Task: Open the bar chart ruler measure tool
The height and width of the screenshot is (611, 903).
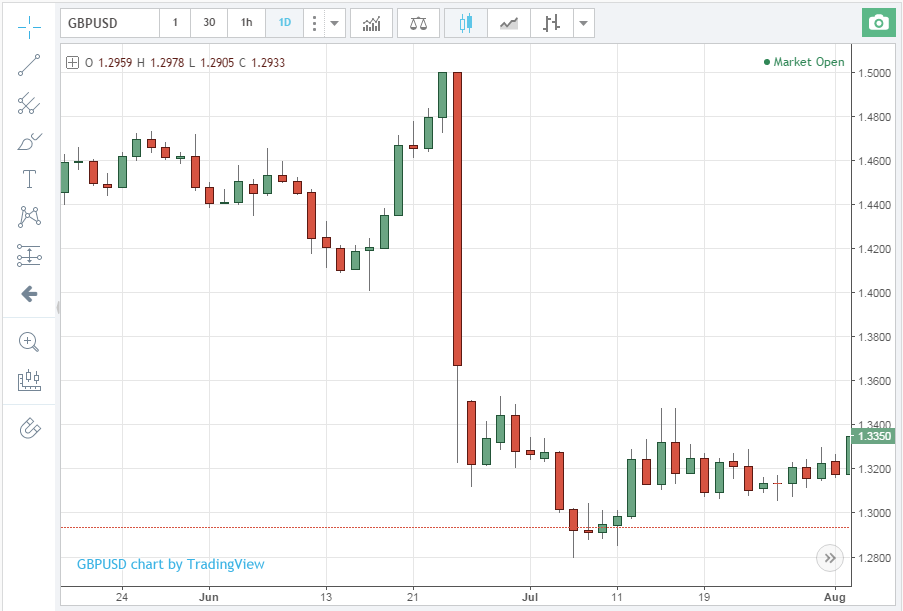Action: tap(29, 381)
